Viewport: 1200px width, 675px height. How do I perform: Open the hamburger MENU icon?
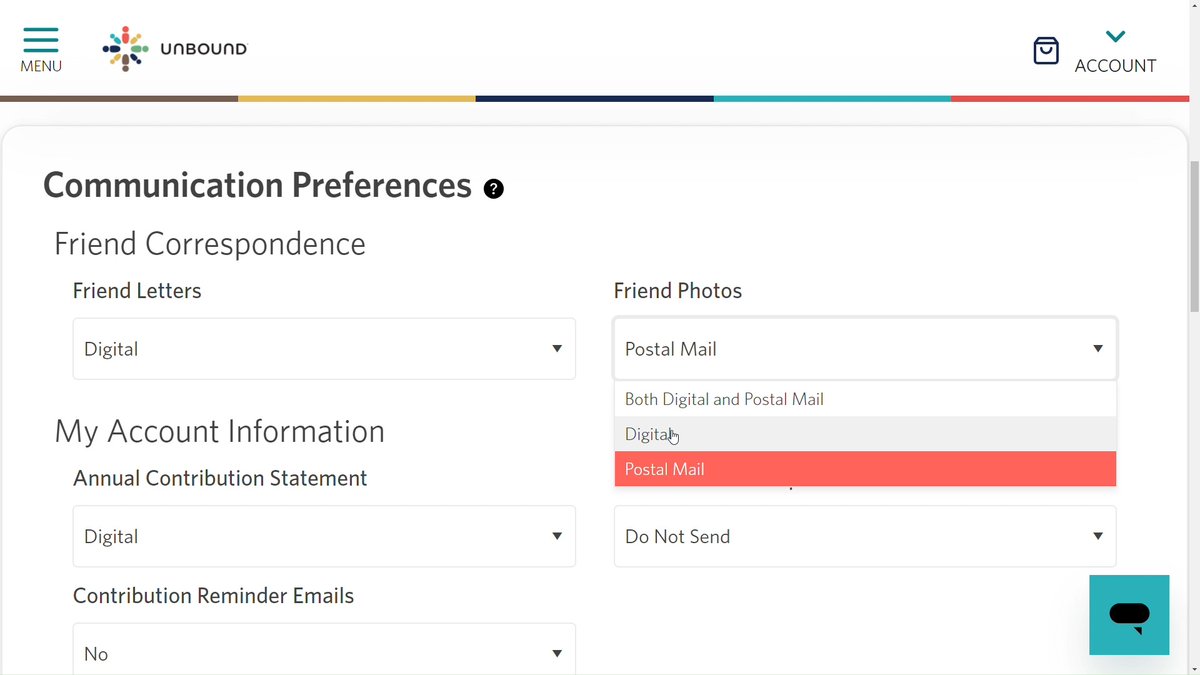[41, 39]
